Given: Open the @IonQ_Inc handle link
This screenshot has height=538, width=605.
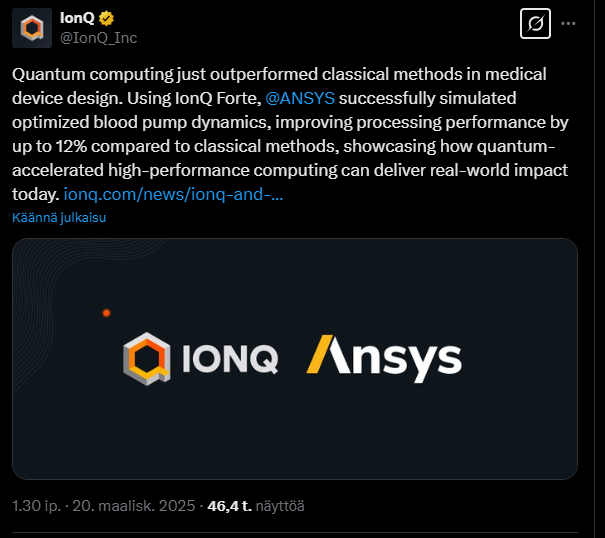Looking at the screenshot, I should click(x=99, y=38).
